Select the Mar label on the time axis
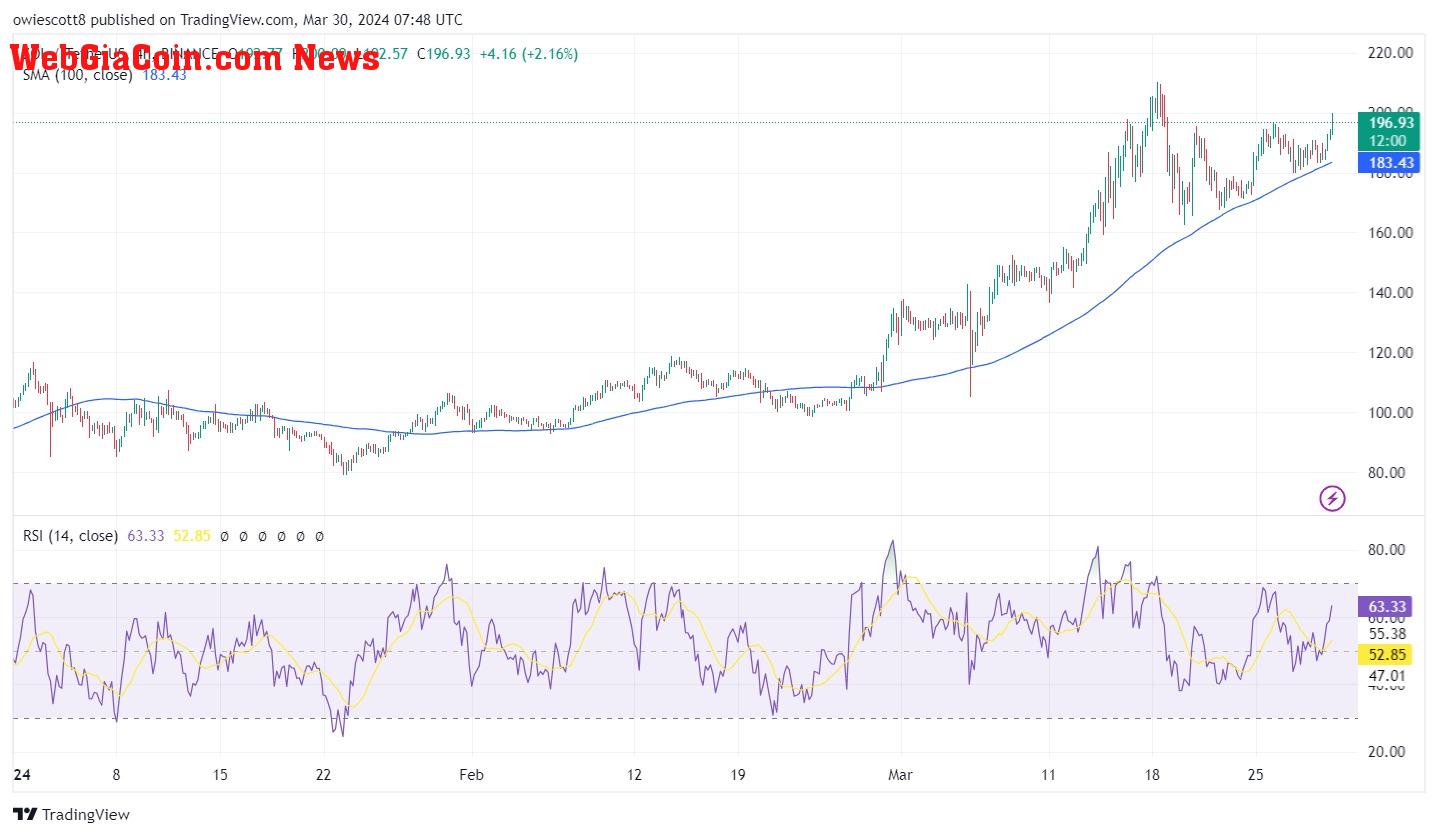 (x=901, y=775)
